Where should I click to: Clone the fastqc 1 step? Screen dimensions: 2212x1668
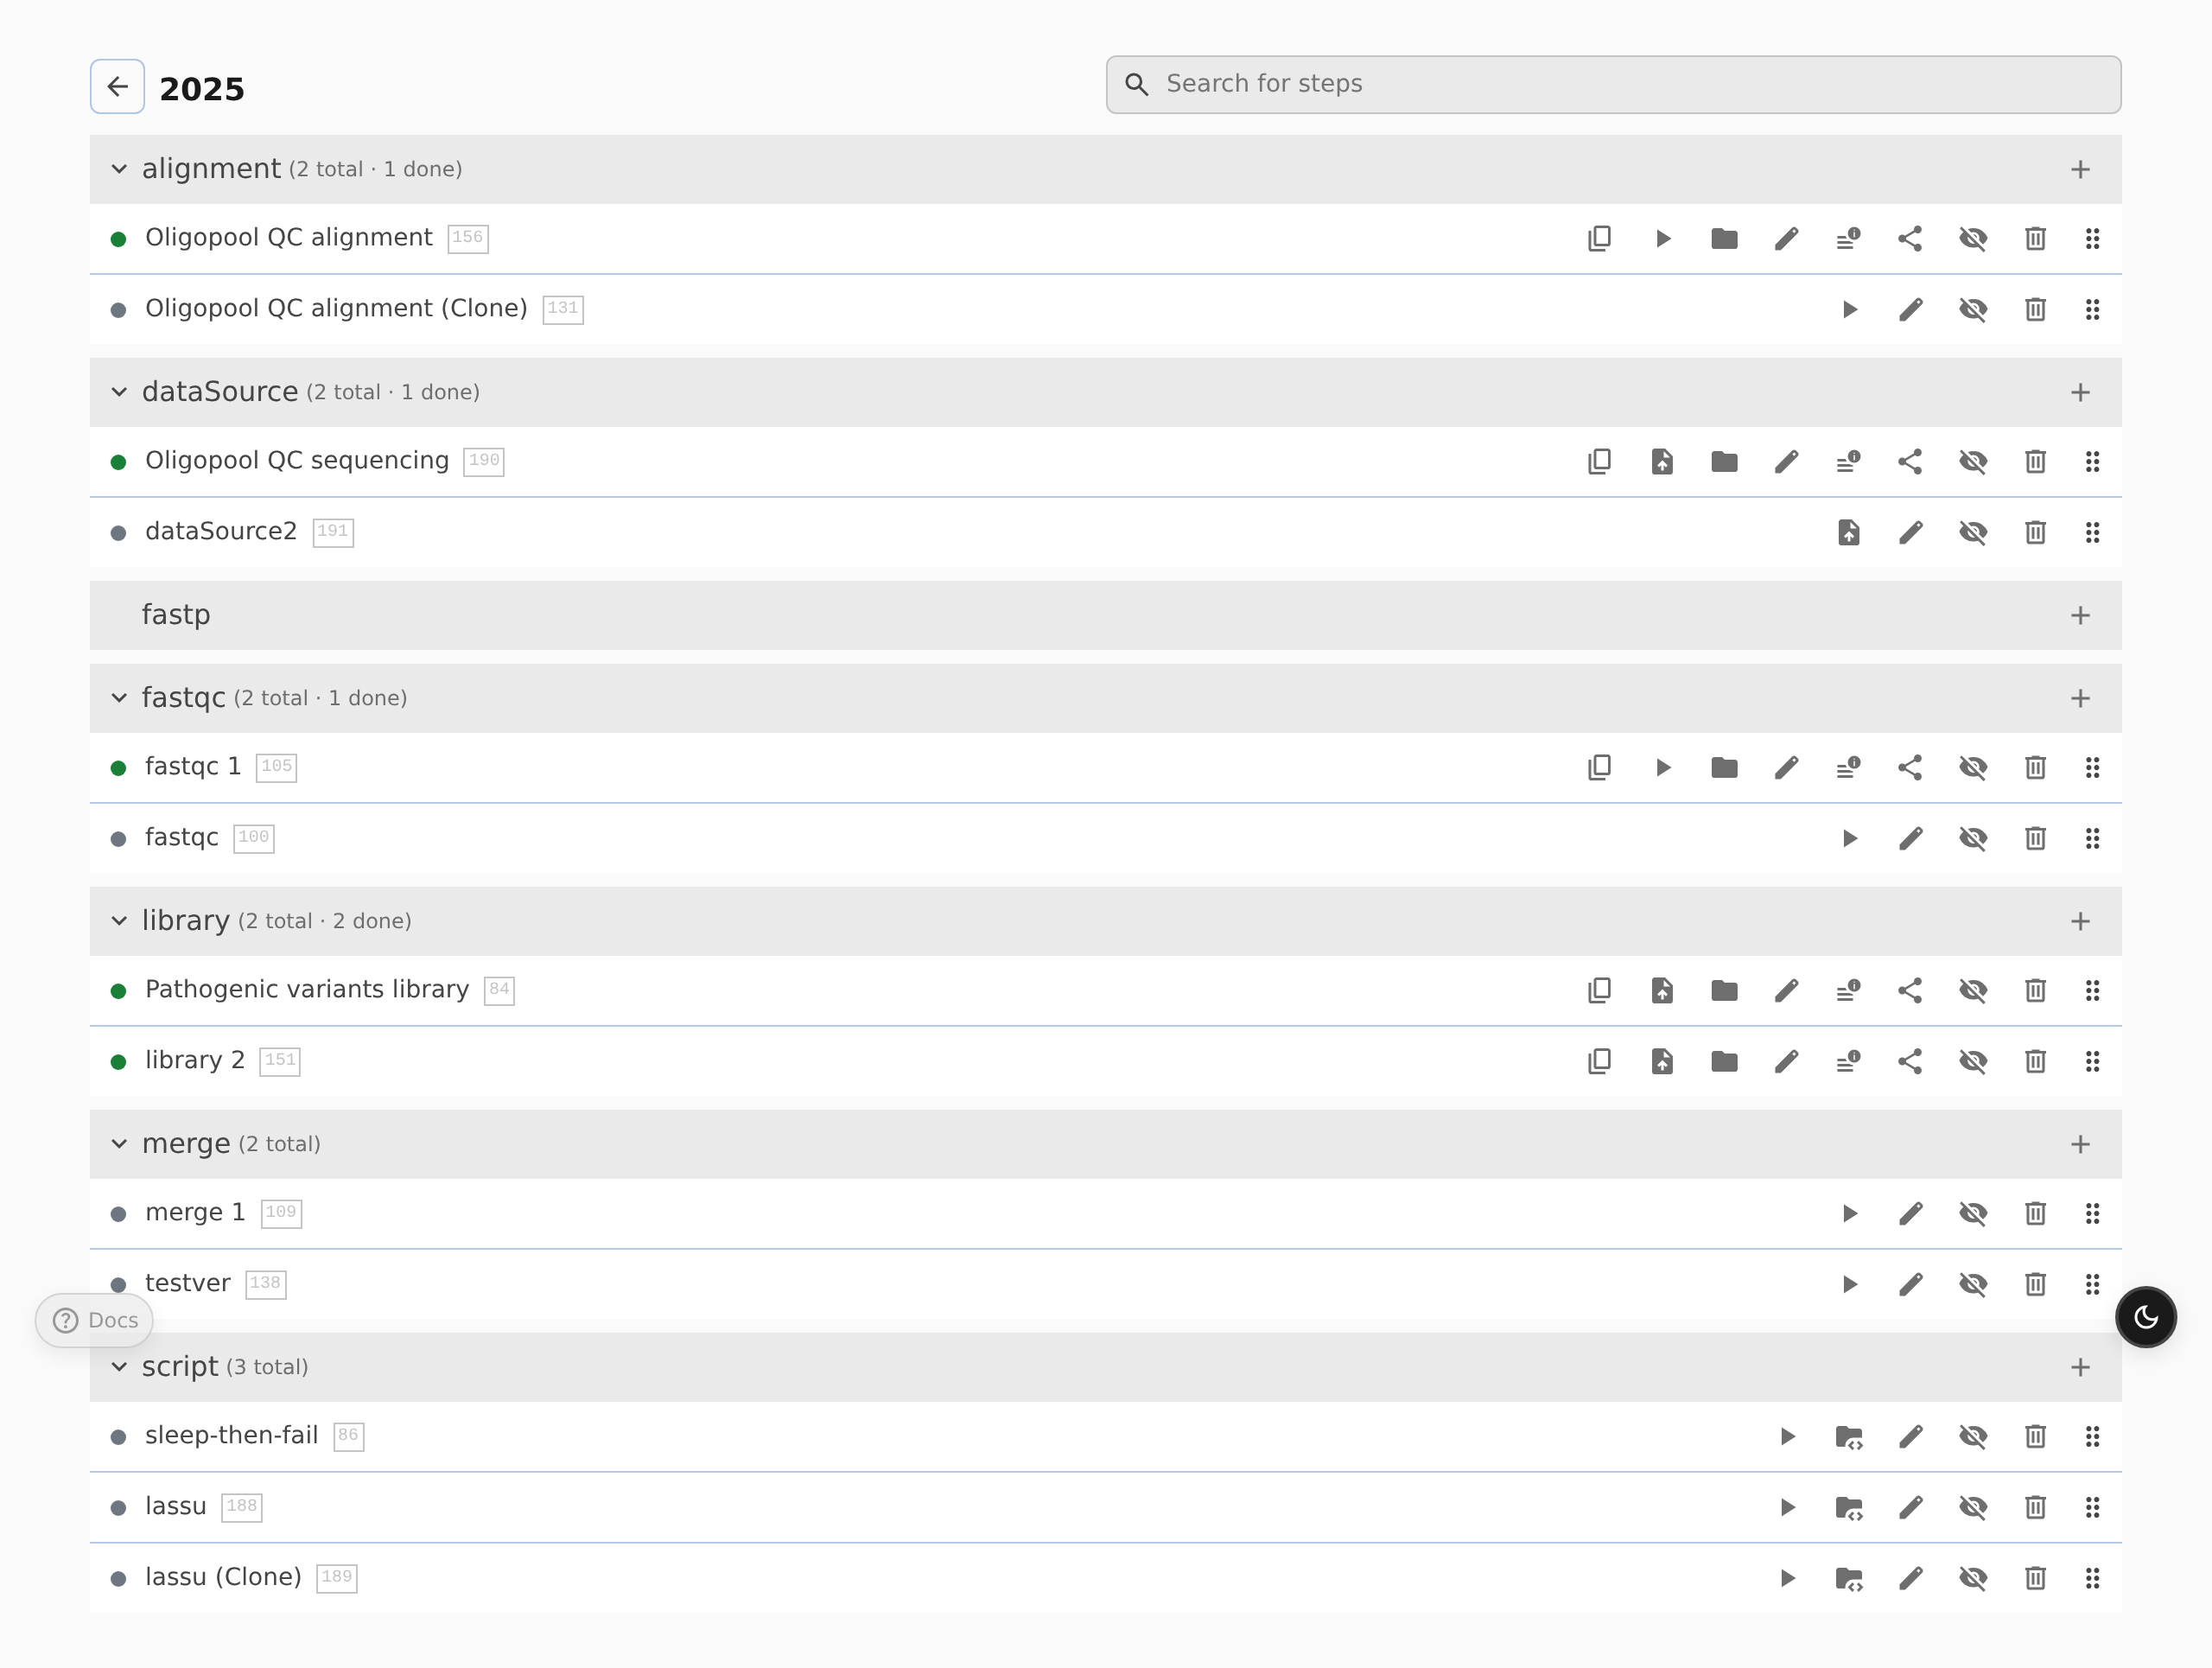pyautogui.click(x=1599, y=767)
